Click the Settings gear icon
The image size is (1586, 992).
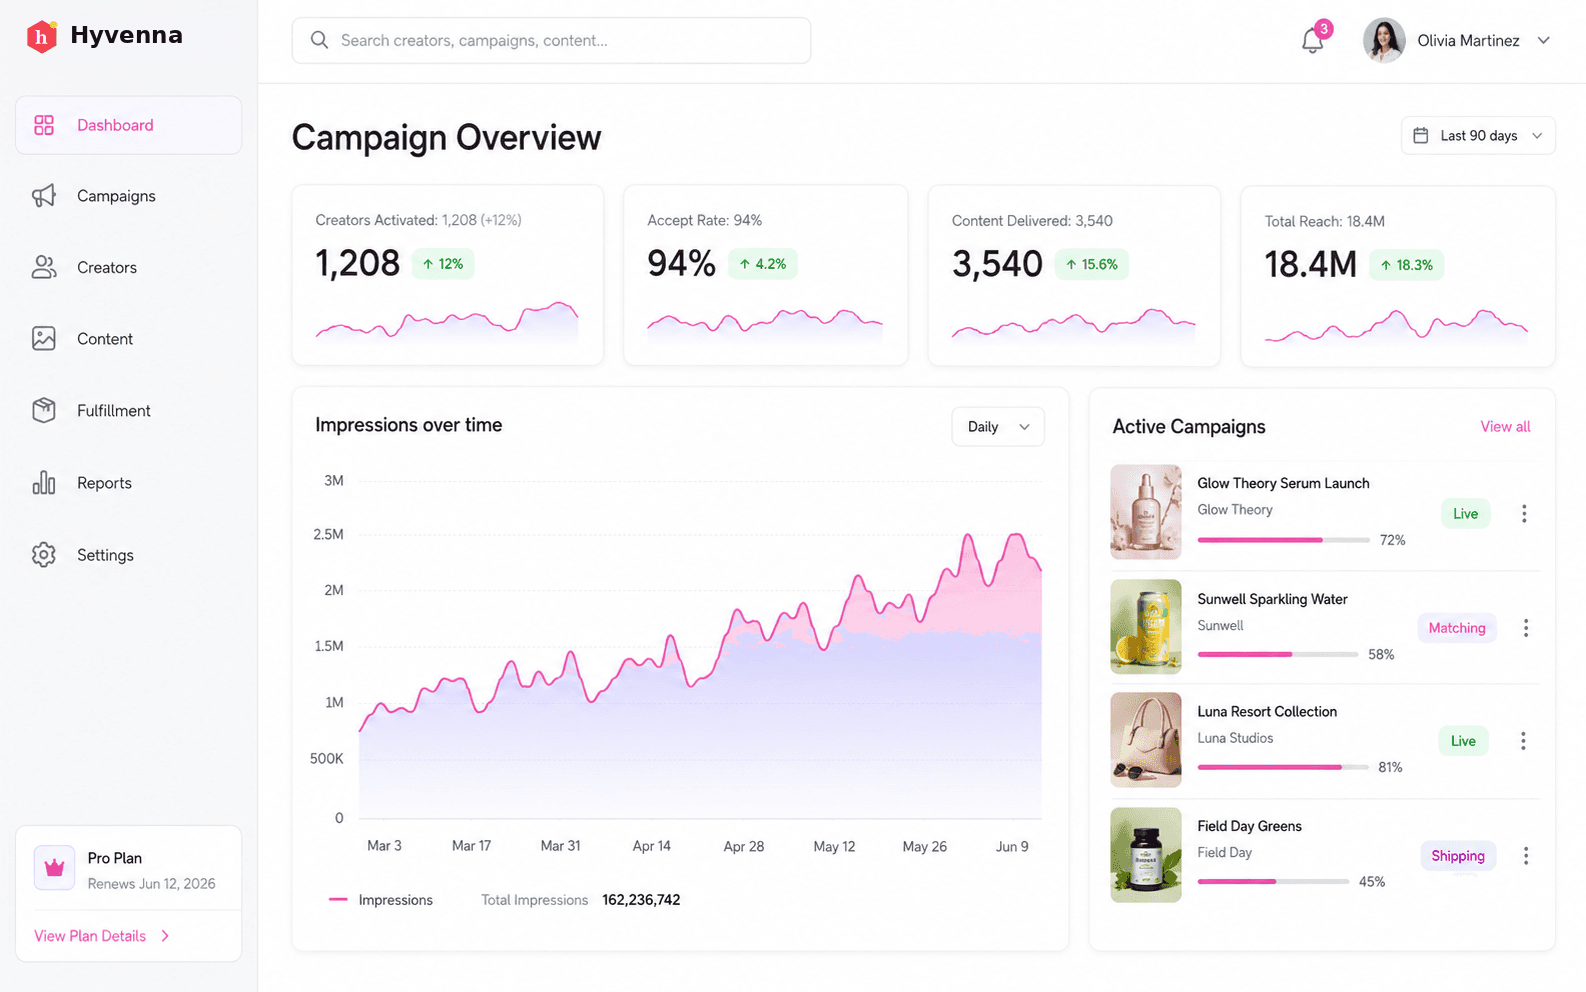tap(44, 555)
